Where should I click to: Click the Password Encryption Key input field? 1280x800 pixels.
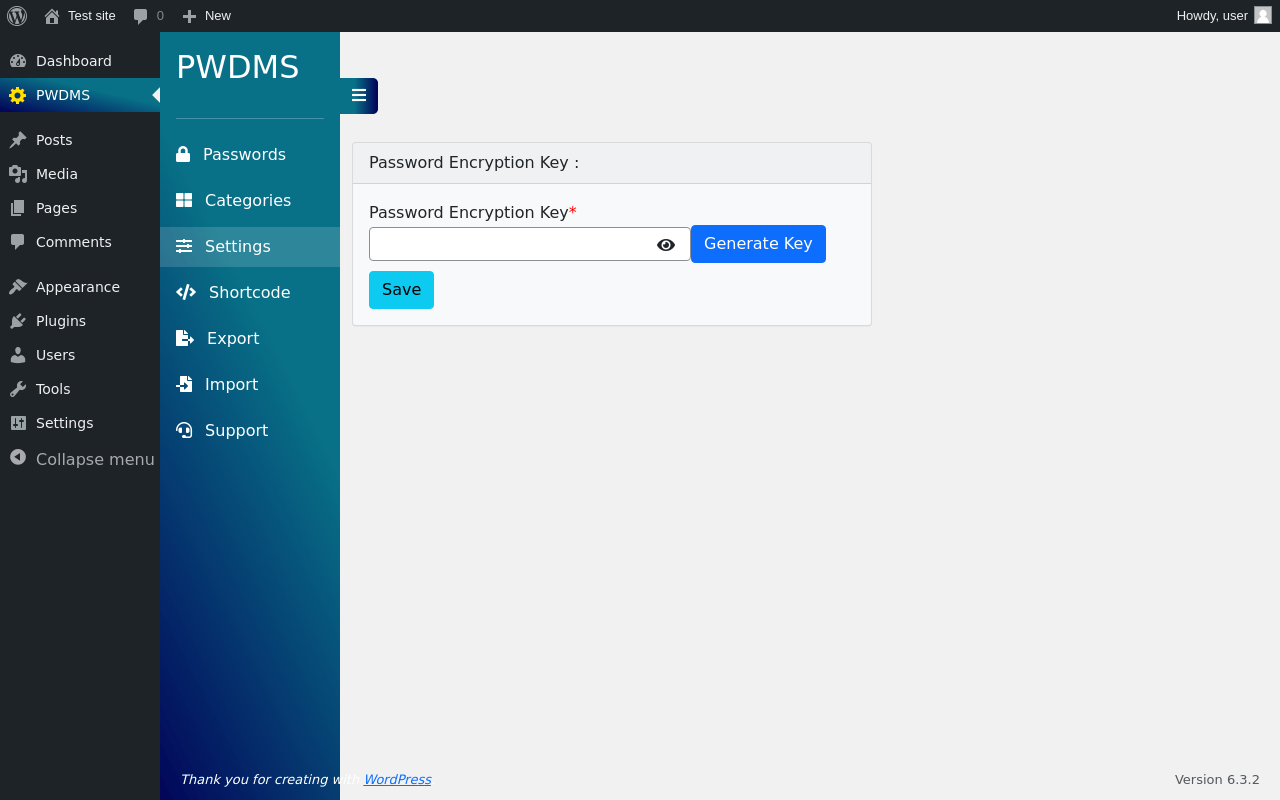tap(512, 244)
